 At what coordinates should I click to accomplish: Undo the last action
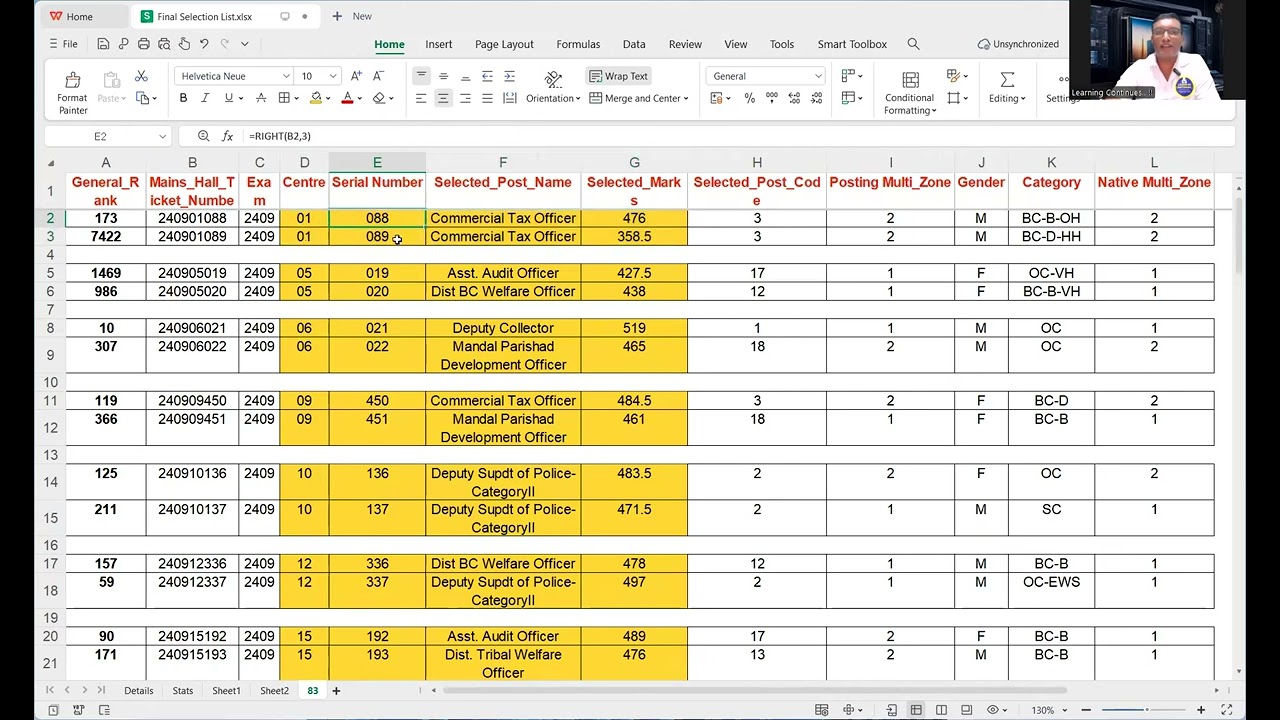click(x=204, y=44)
